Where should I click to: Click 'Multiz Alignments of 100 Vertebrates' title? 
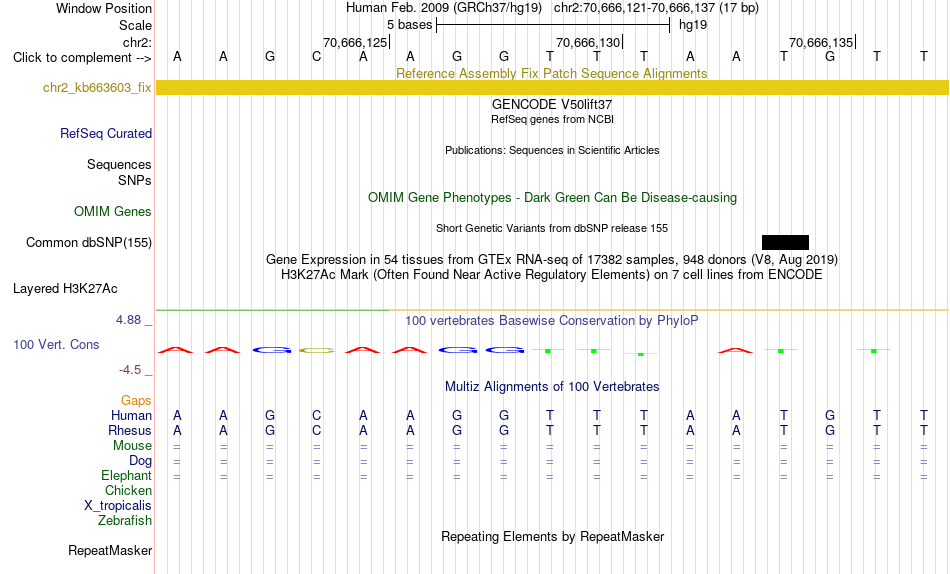click(x=552, y=387)
